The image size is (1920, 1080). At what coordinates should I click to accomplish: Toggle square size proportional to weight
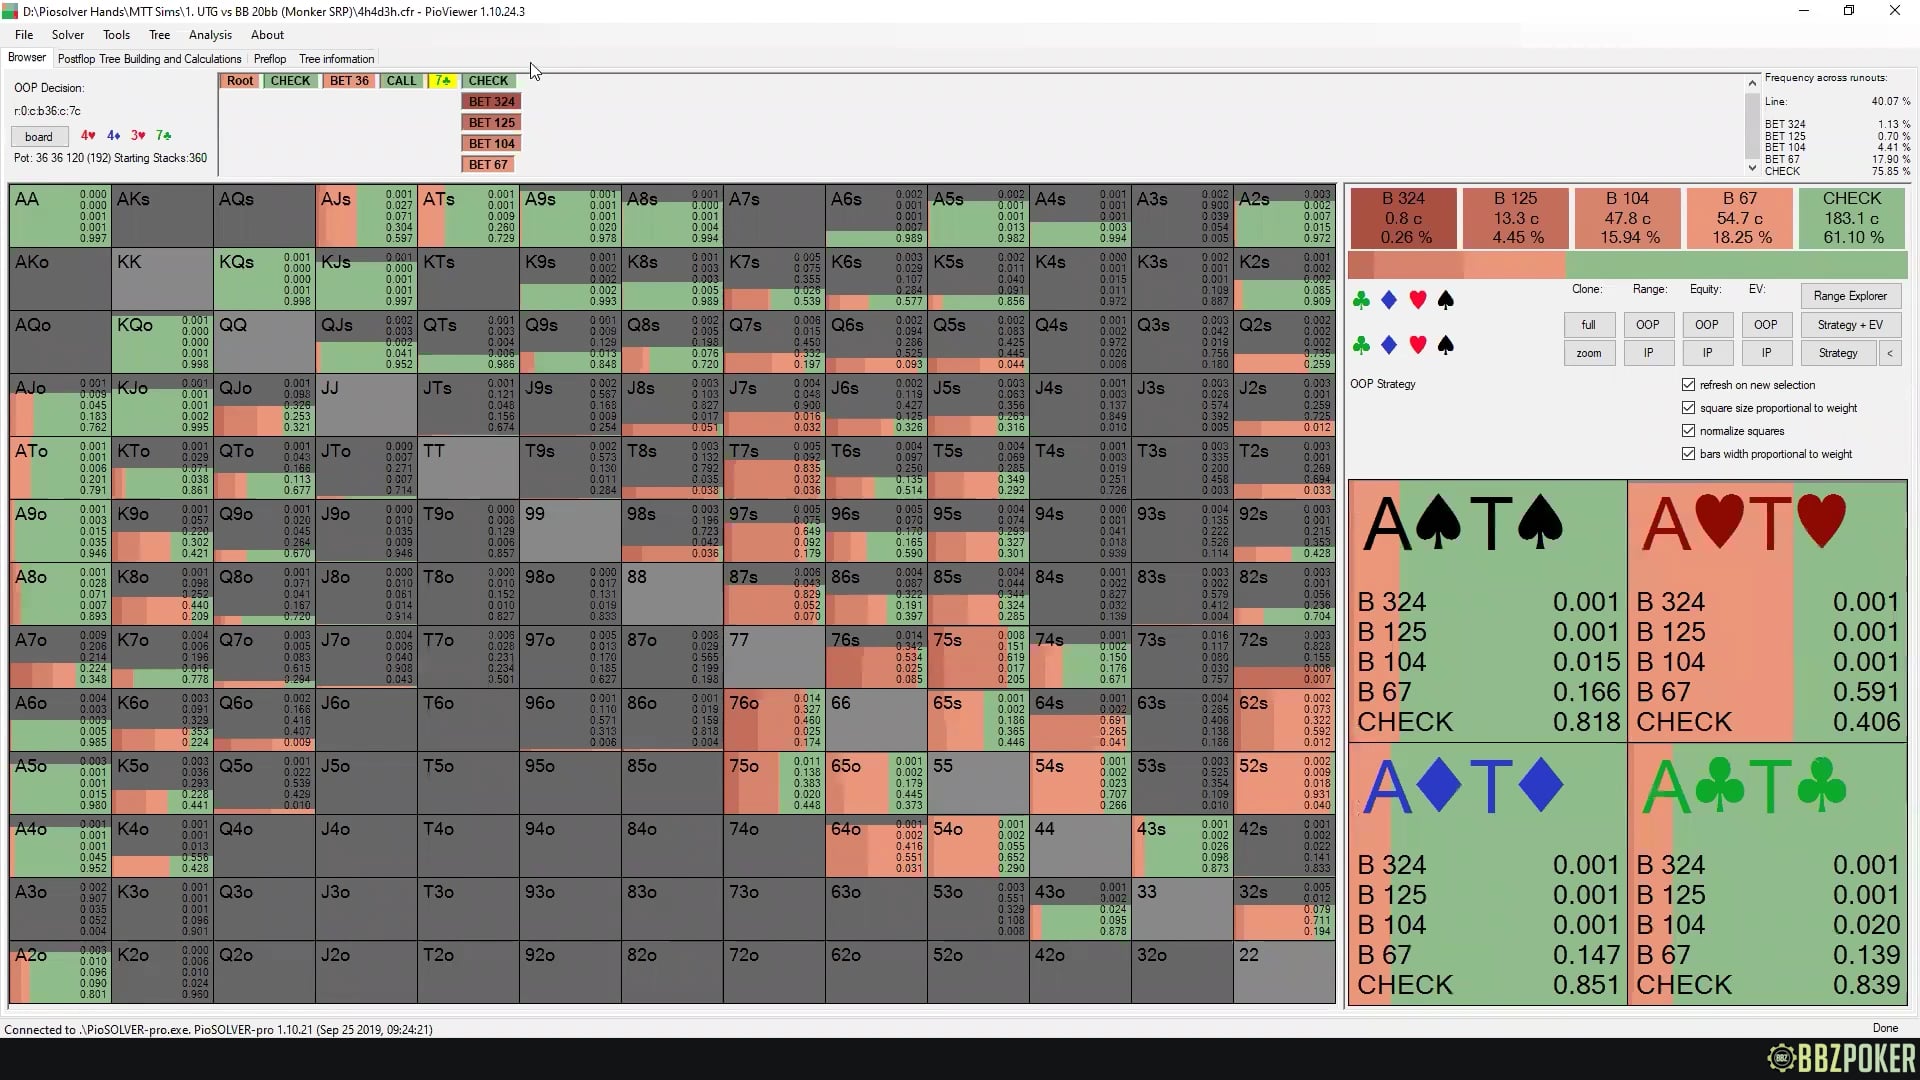point(1689,408)
